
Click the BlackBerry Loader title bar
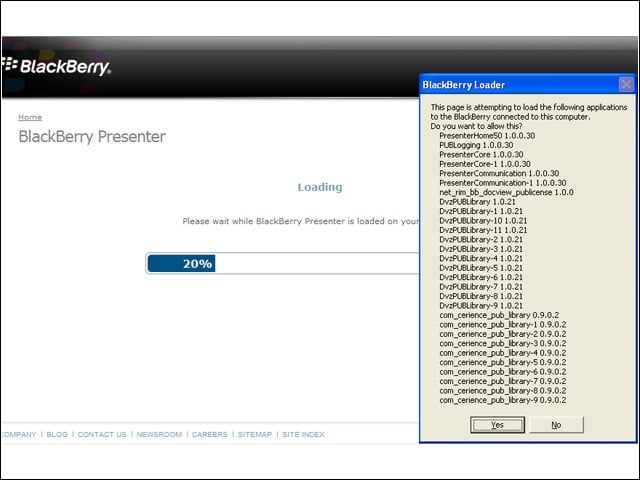519,84
